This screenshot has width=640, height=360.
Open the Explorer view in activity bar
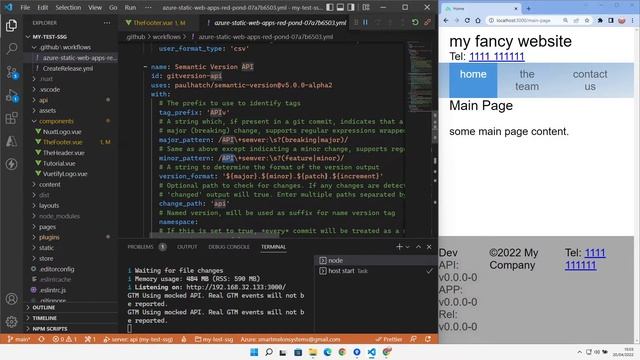tap(11, 25)
